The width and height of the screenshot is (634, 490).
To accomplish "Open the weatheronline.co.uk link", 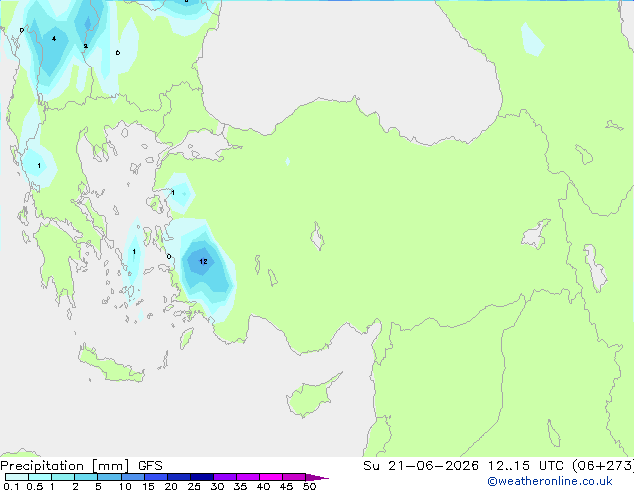I will pyautogui.click(x=550, y=481).
